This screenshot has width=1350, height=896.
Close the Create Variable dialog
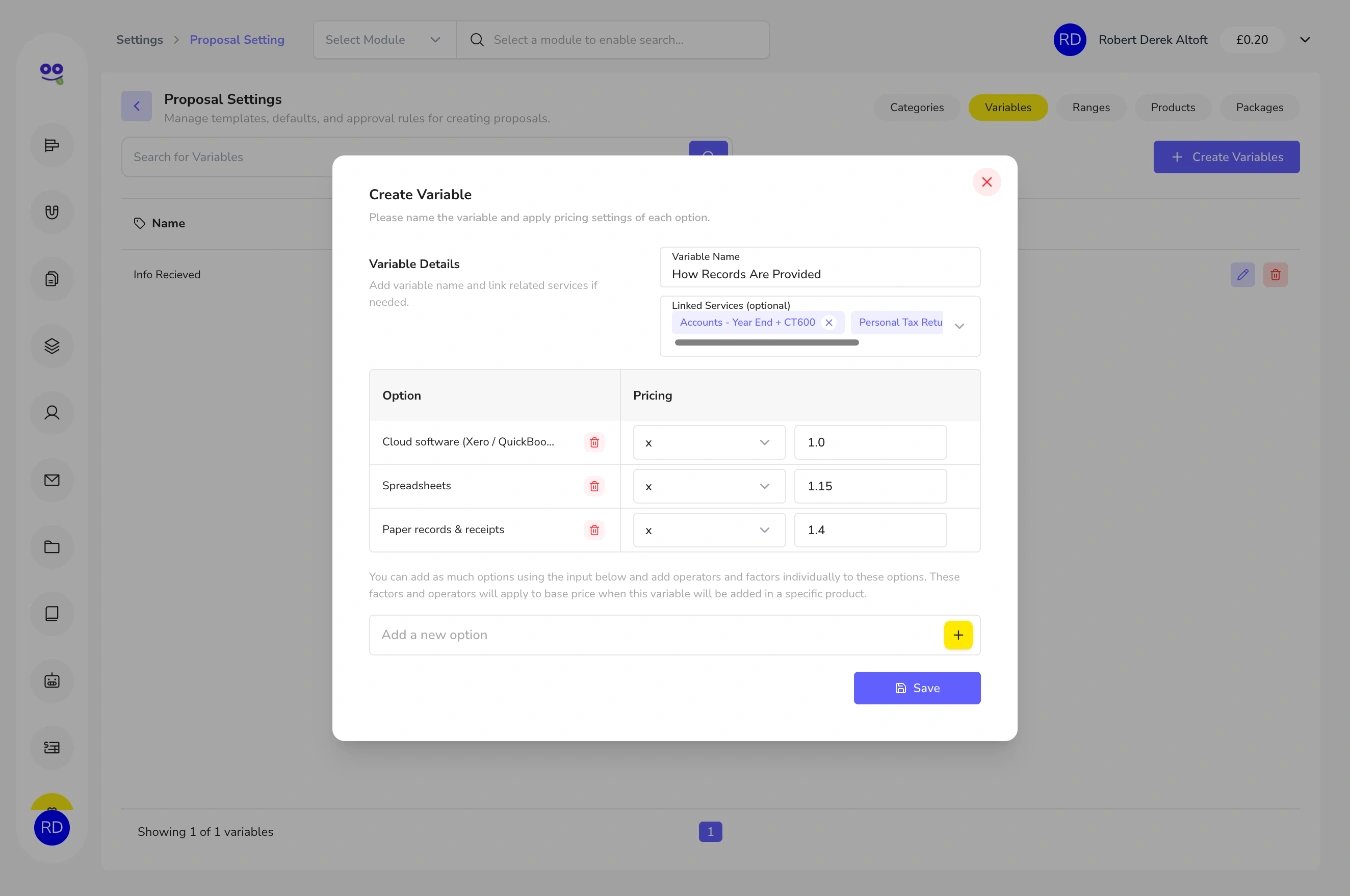tap(987, 182)
